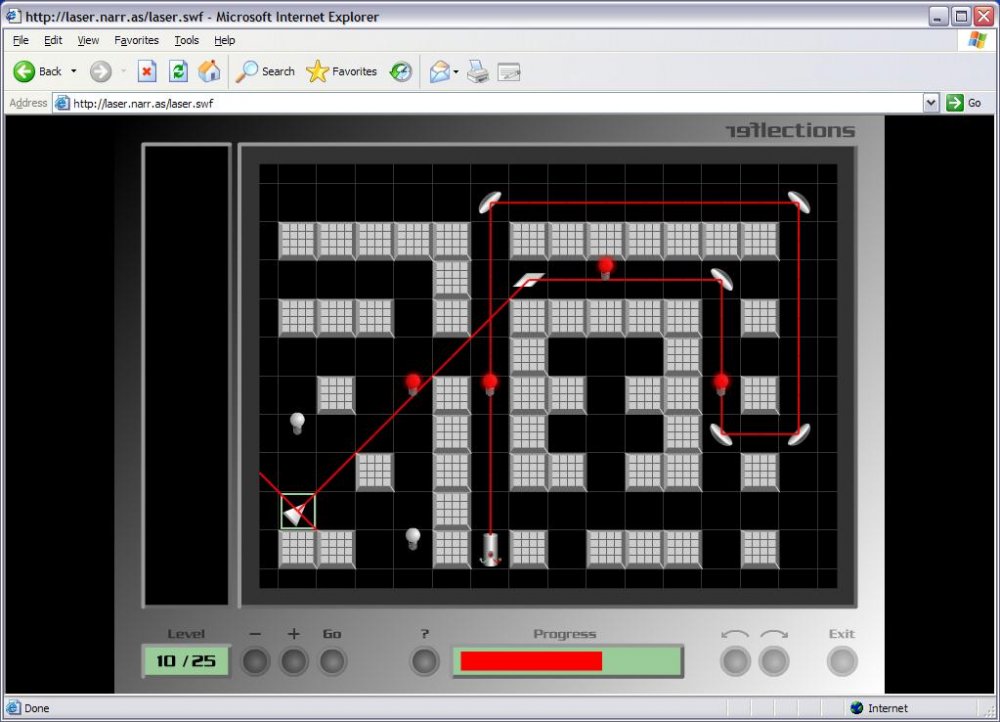The height and width of the screenshot is (722, 1000).
Task: Click the round Go button under Level
Action: point(332,661)
